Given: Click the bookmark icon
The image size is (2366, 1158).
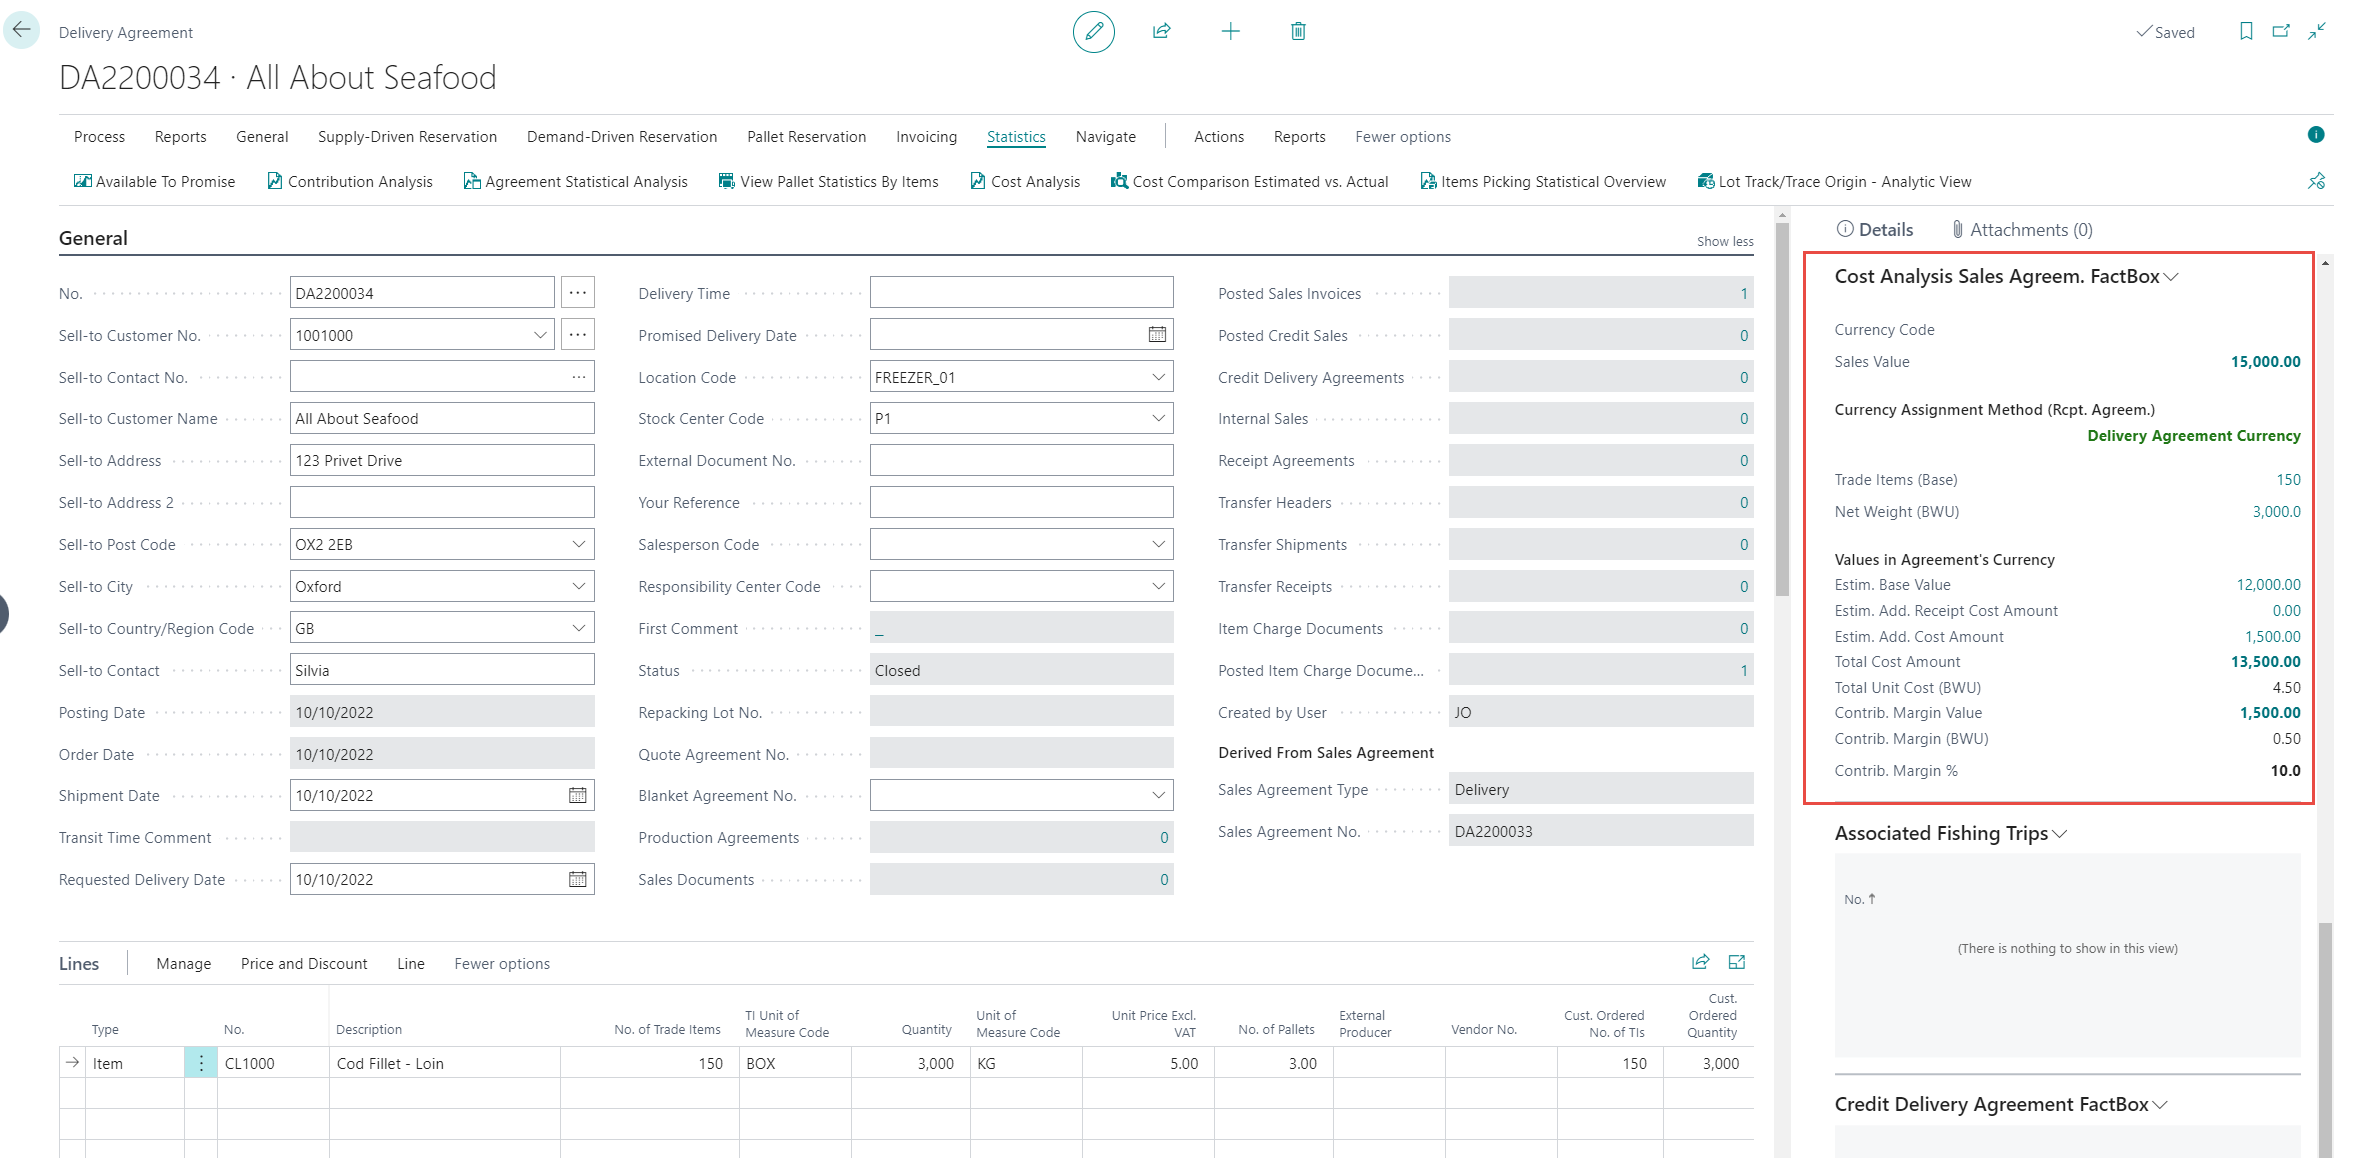Looking at the screenshot, I should pyautogui.click(x=2246, y=32).
